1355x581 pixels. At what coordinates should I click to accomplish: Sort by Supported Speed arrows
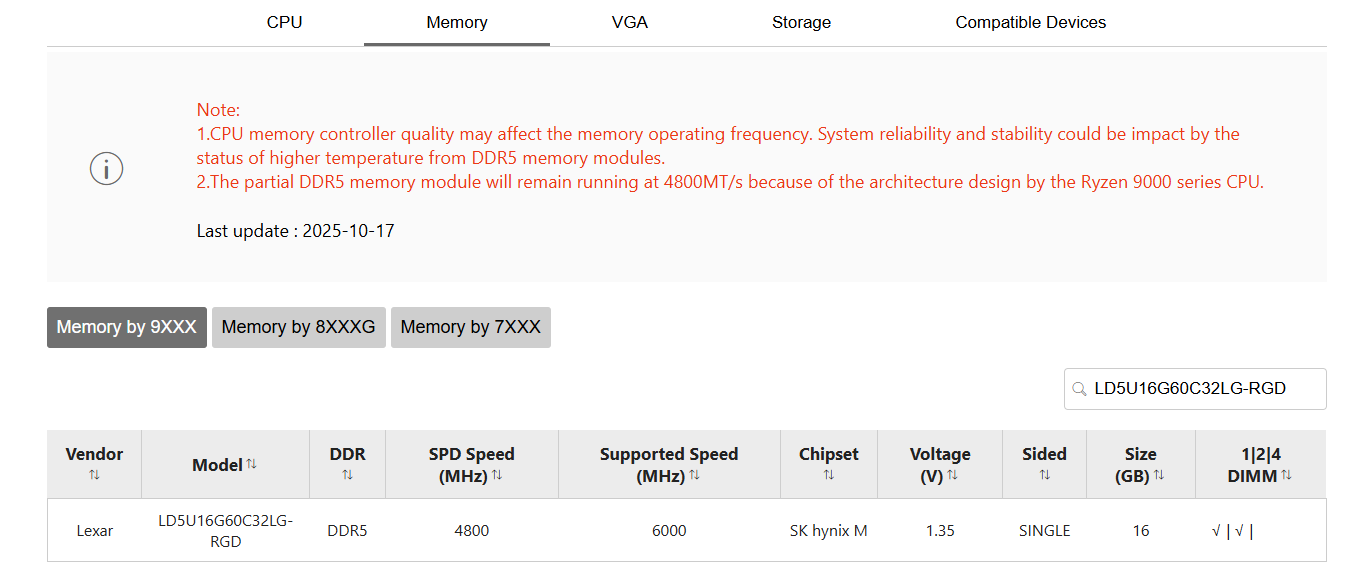click(694, 475)
